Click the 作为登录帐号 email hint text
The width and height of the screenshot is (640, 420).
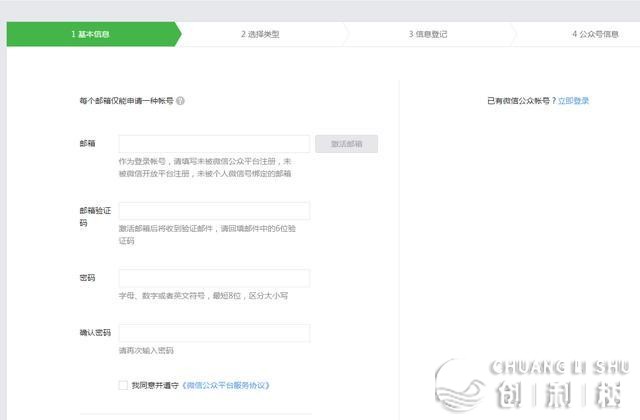(x=205, y=167)
